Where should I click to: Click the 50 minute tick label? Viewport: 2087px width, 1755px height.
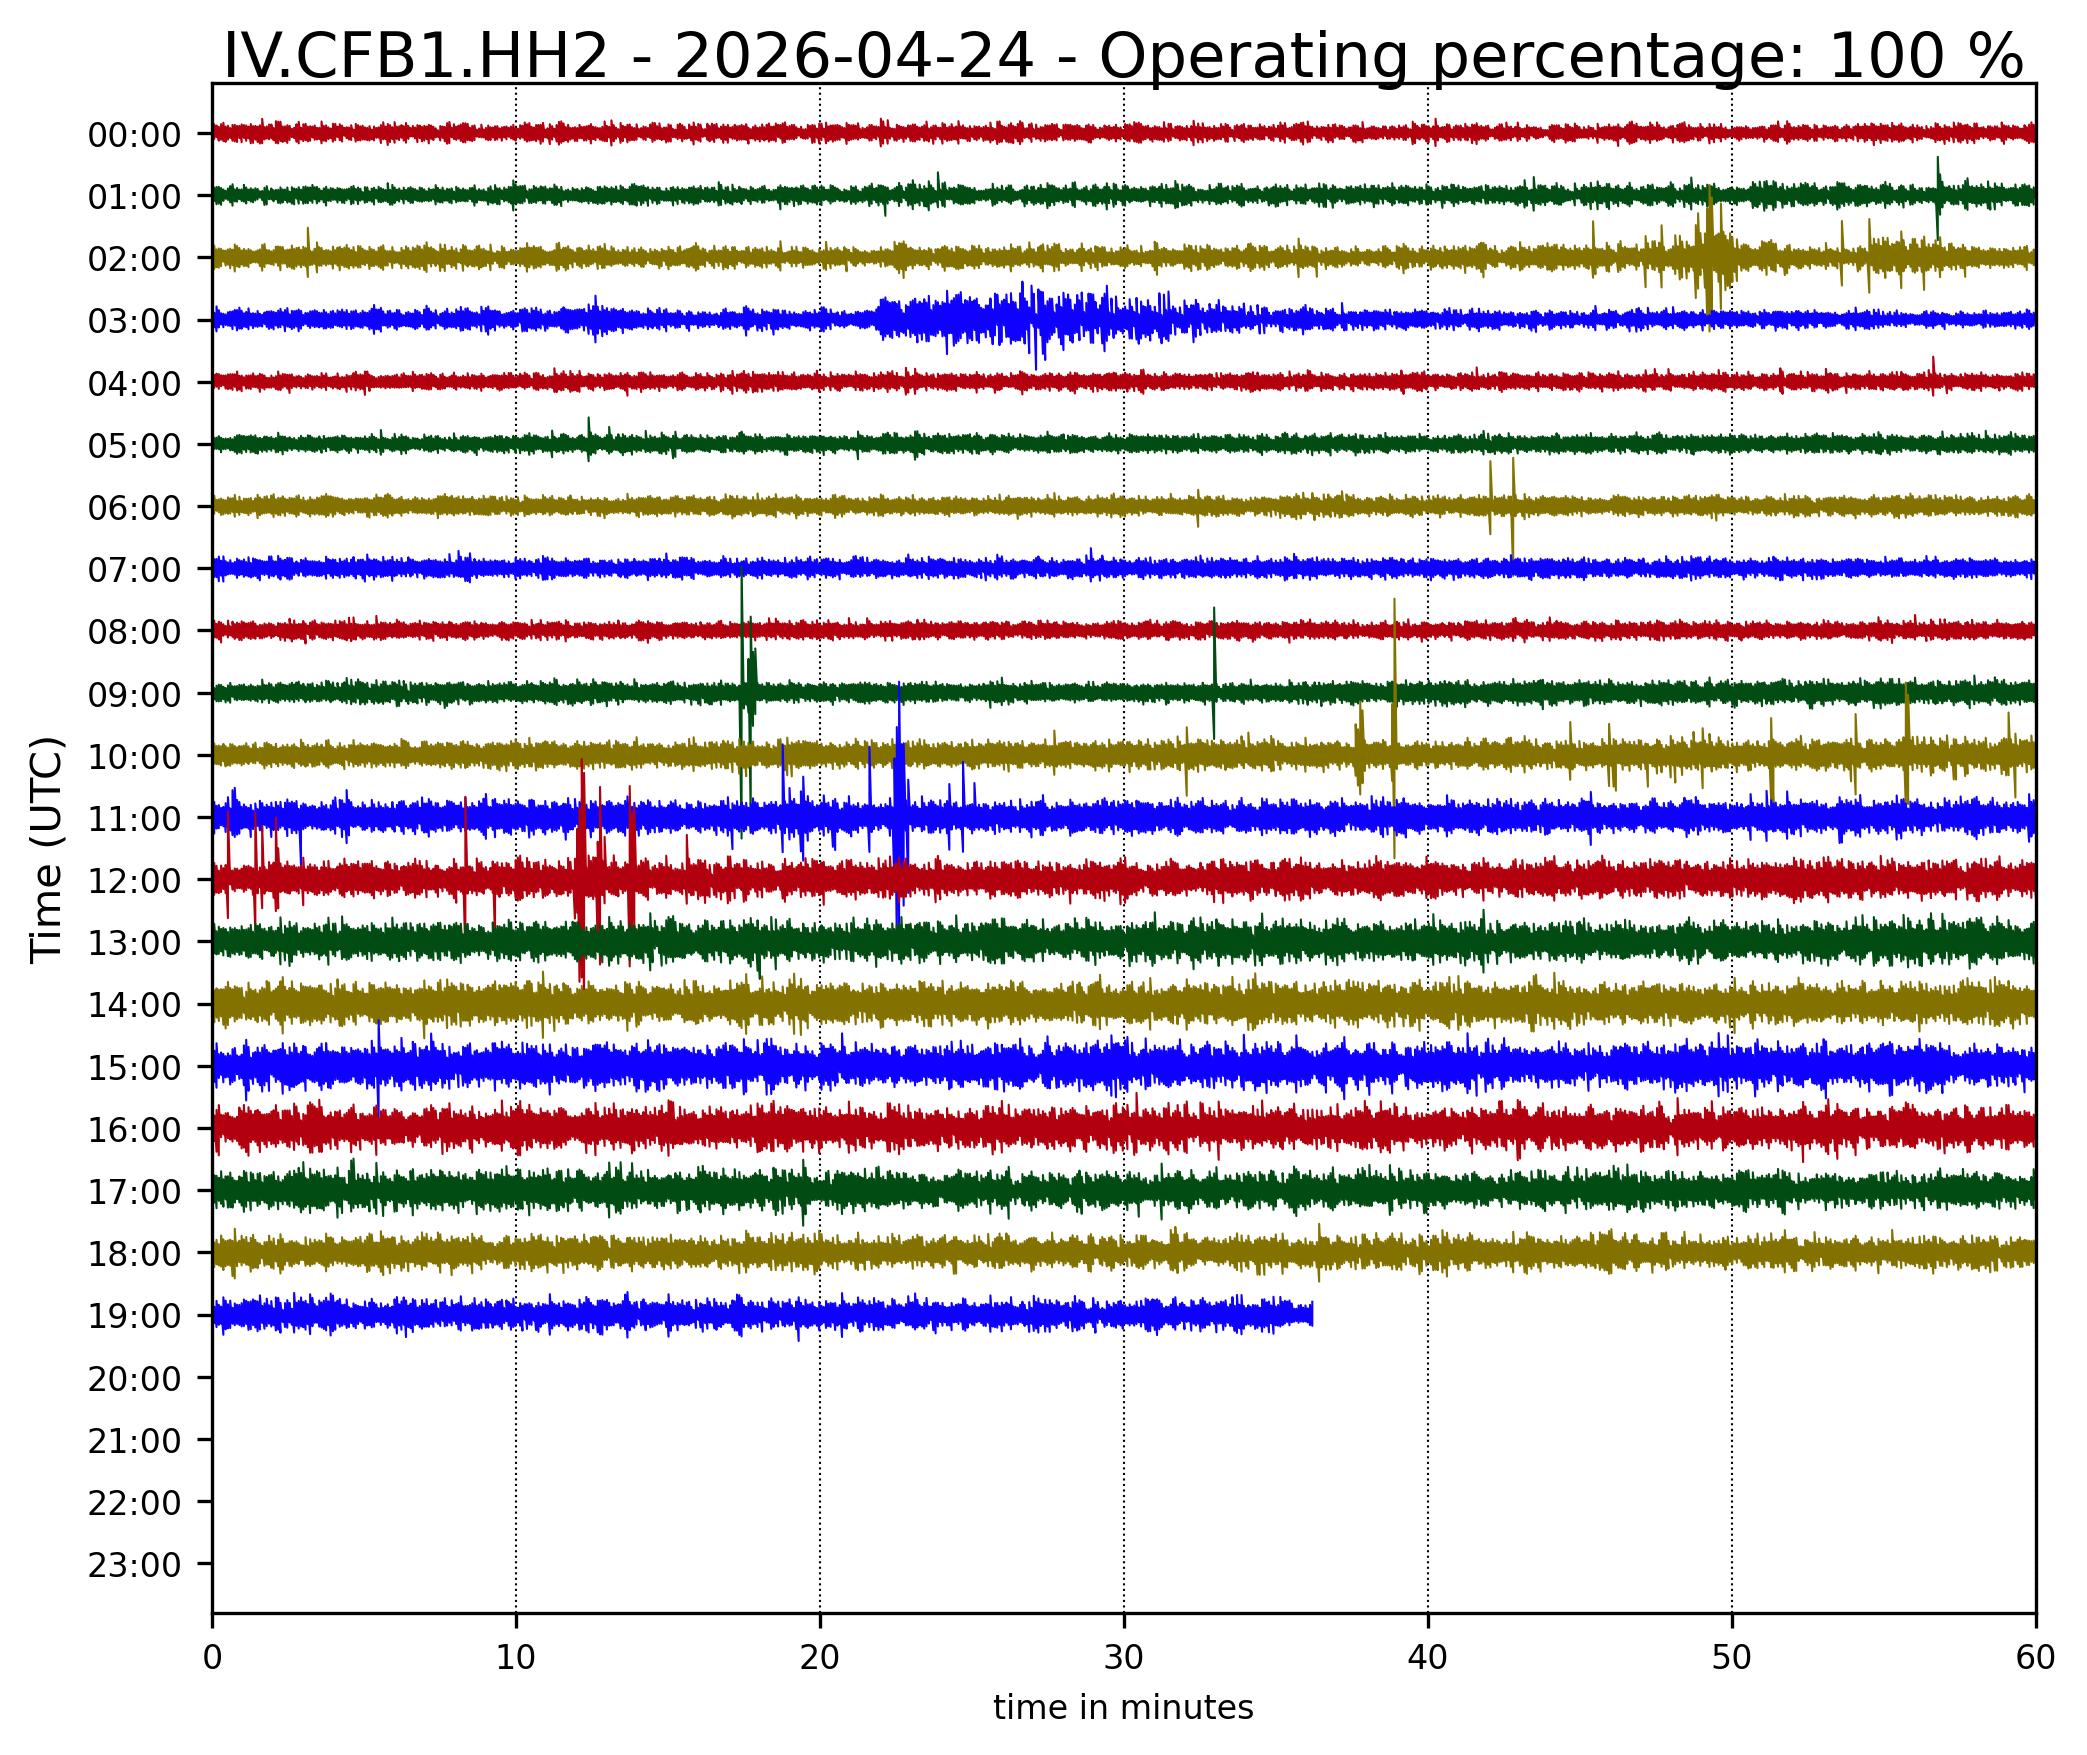click(1732, 1659)
